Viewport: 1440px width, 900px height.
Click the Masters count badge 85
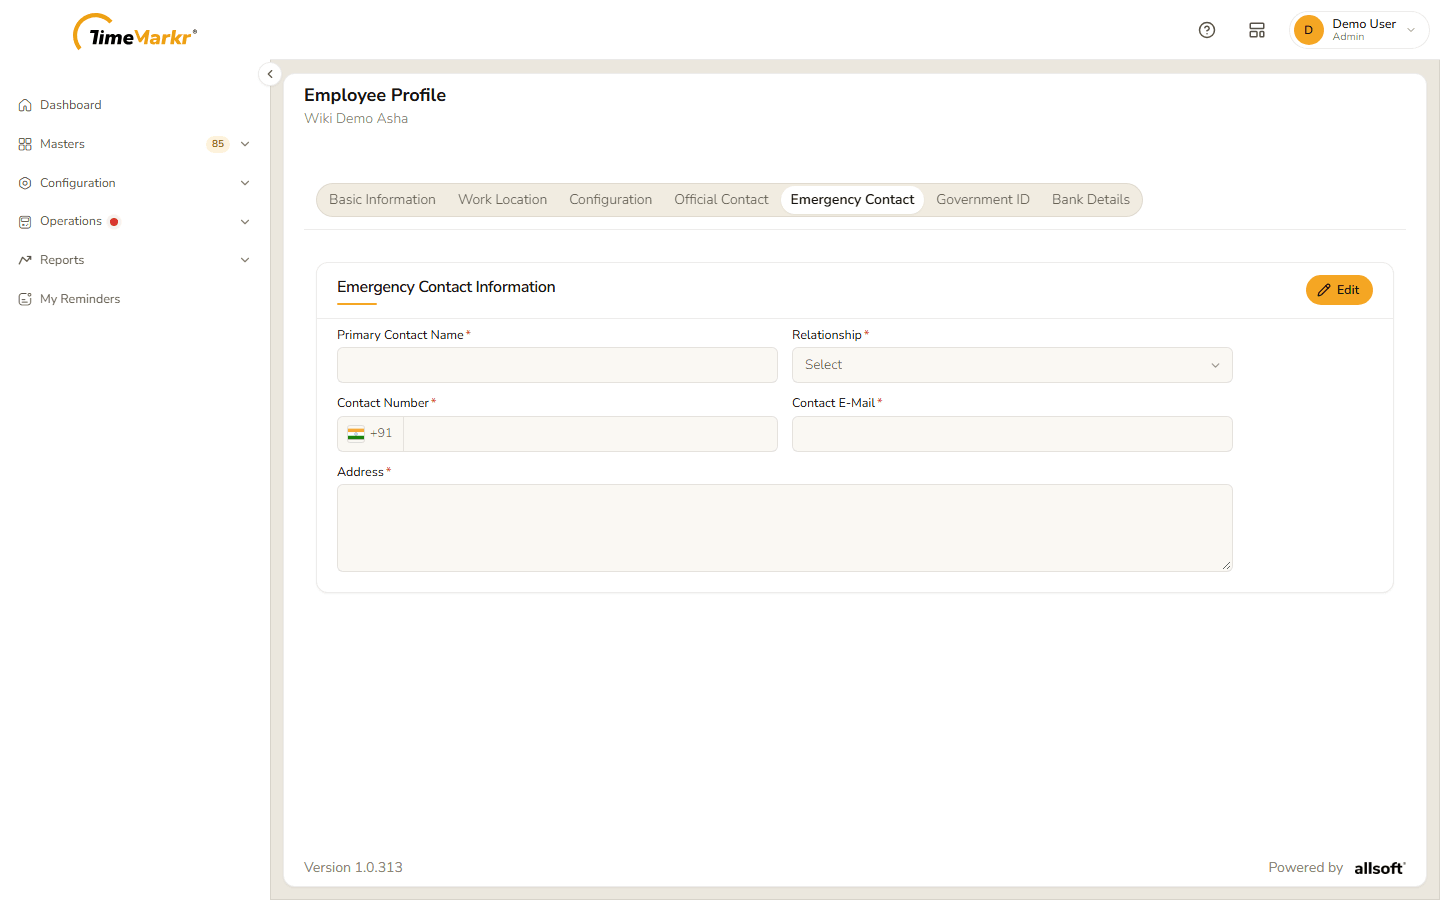[x=218, y=144]
